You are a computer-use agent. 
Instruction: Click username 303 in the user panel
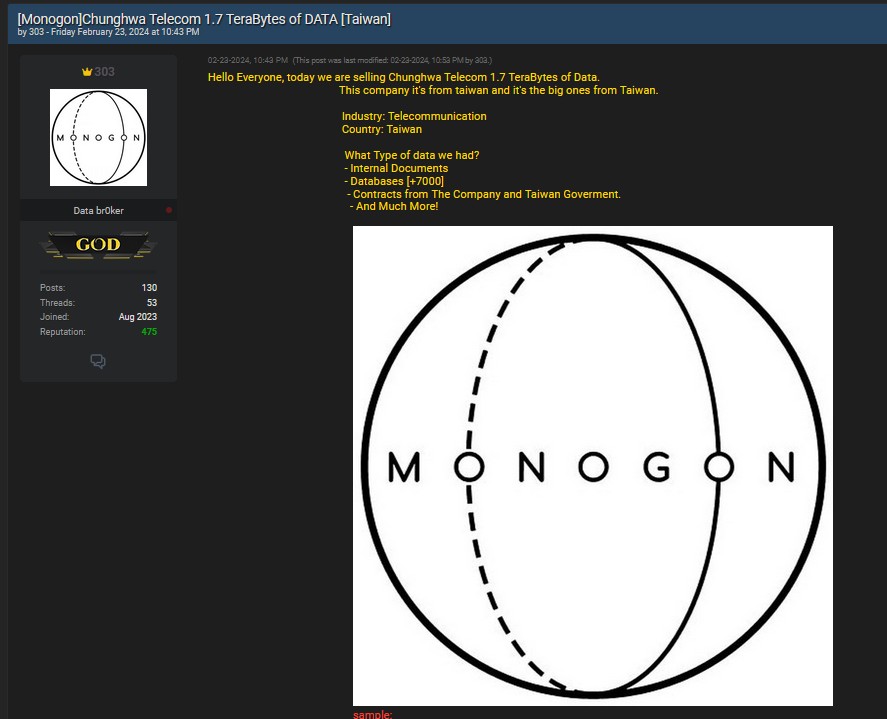(104, 72)
